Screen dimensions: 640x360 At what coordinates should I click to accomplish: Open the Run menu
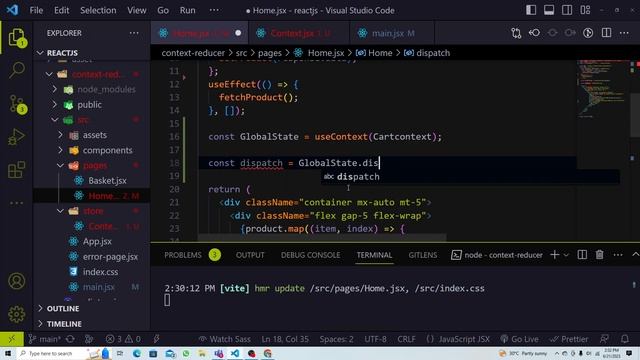[187, 10]
